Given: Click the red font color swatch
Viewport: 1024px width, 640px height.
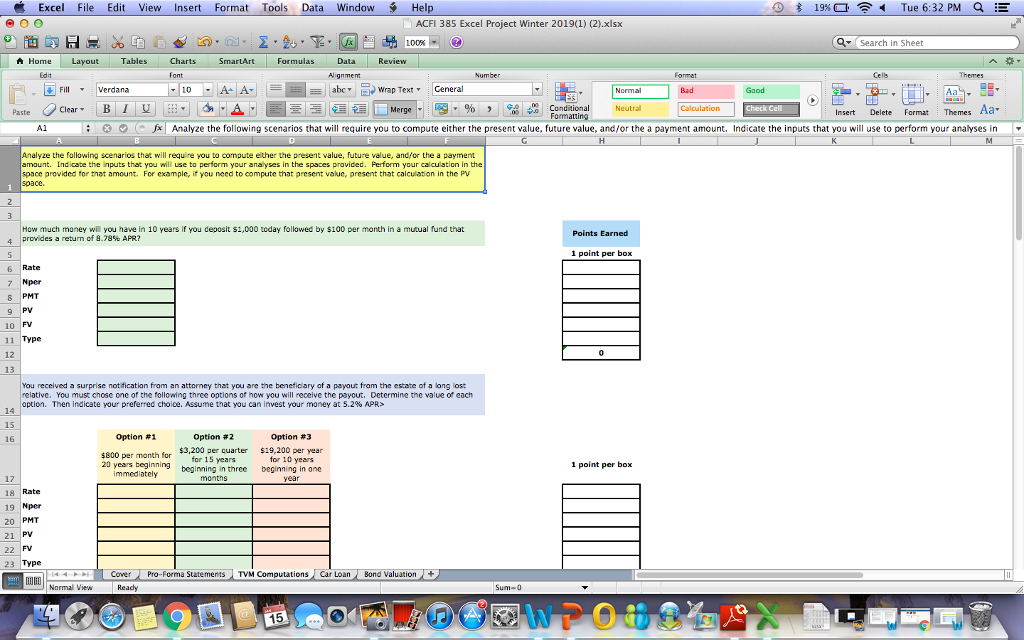Looking at the screenshot, I should 237,108.
